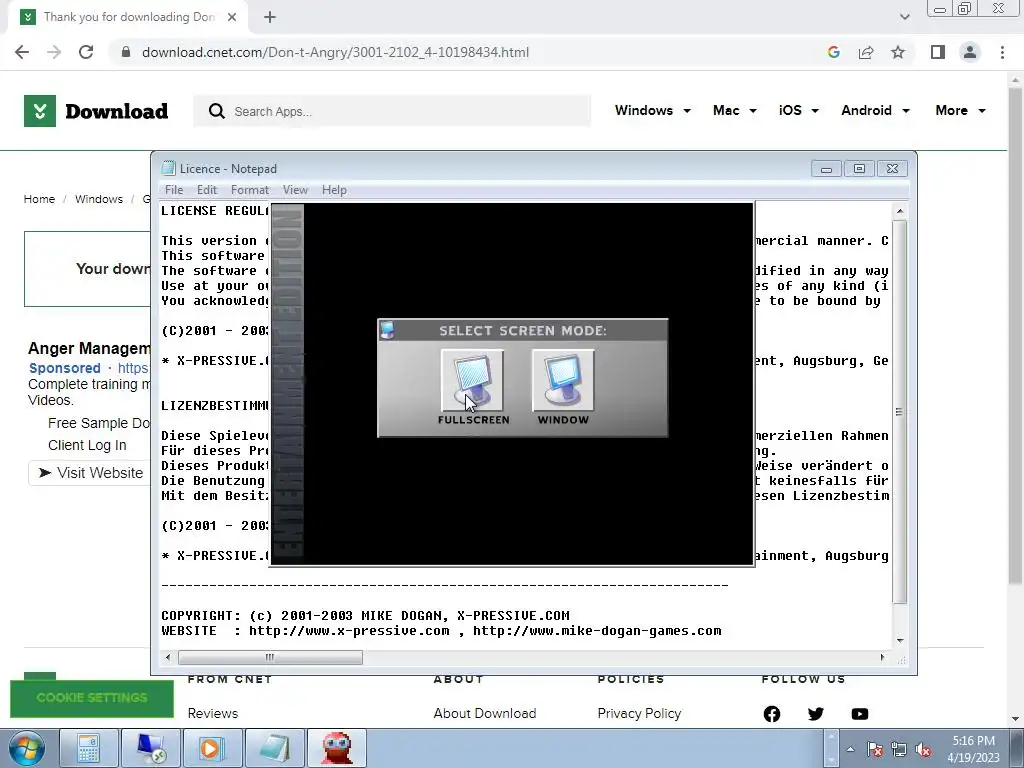Click the padlock site info icon
This screenshot has height=768, width=1024.
(126, 52)
